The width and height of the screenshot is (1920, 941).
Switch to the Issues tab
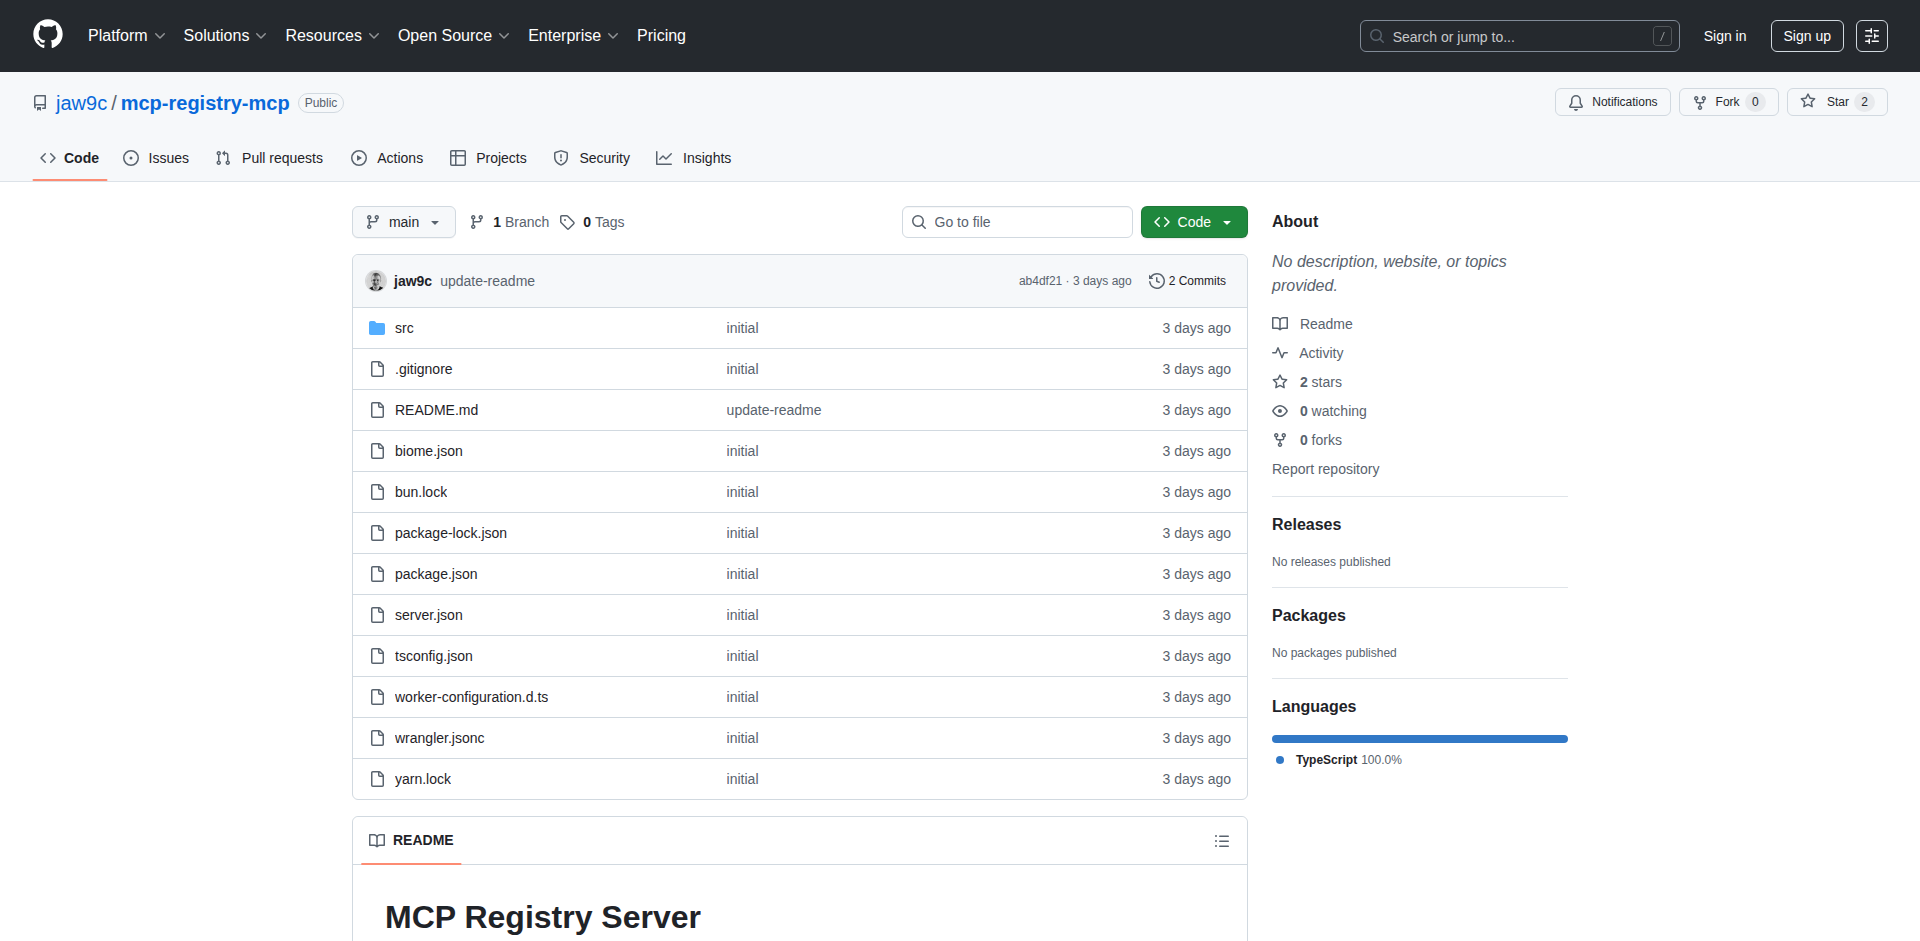[156, 158]
